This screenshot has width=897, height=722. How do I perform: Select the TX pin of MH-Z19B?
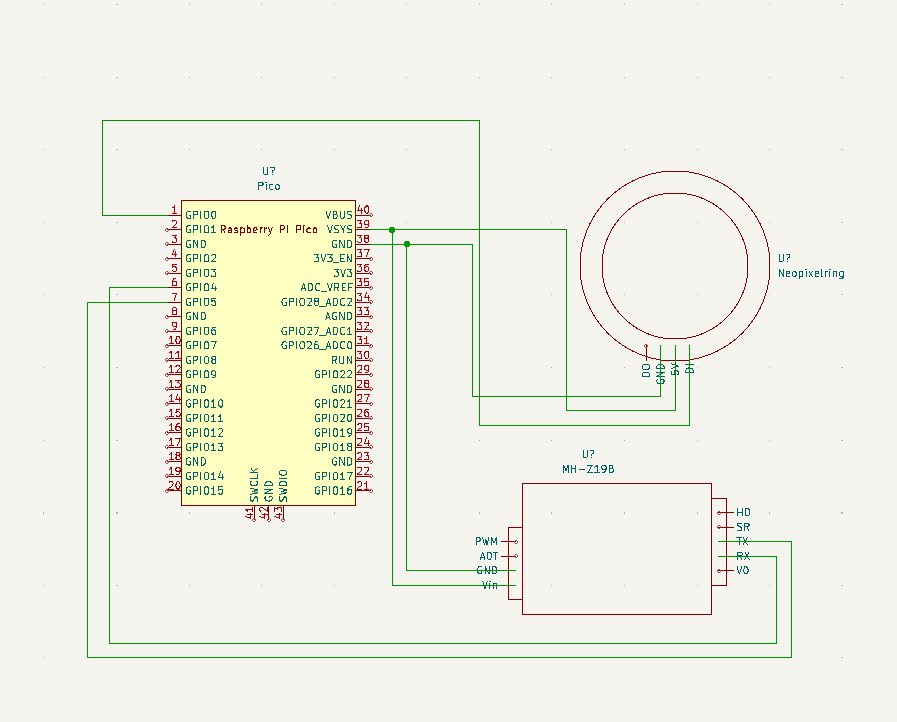point(742,541)
